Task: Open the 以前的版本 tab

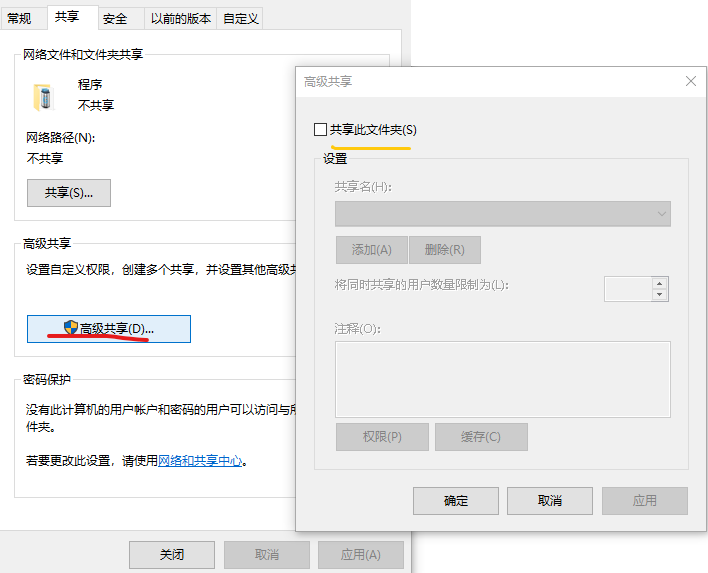Action: (x=181, y=19)
